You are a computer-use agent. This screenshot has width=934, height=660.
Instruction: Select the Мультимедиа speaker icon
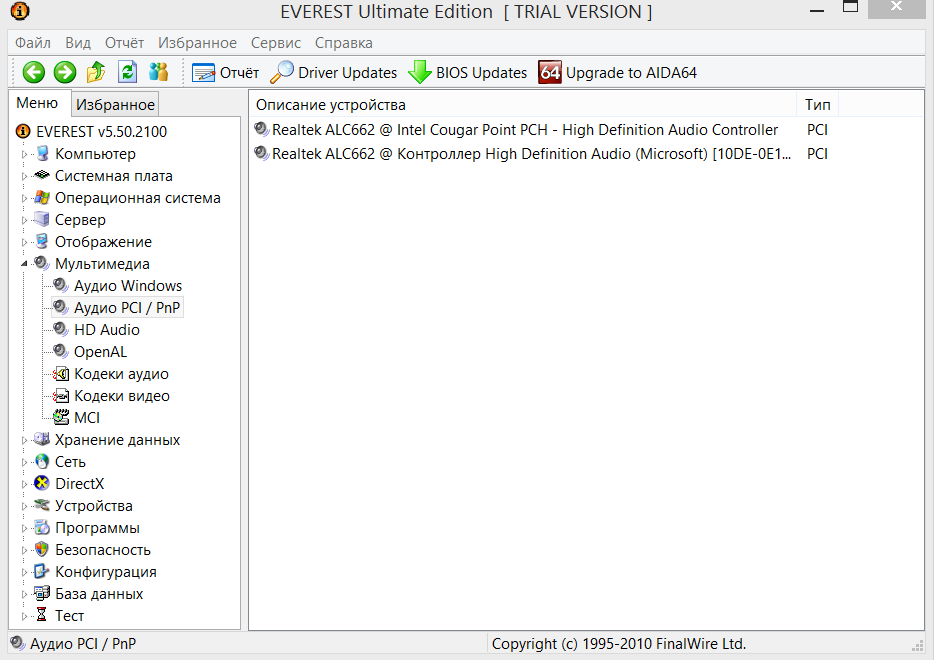tap(41, 263)
